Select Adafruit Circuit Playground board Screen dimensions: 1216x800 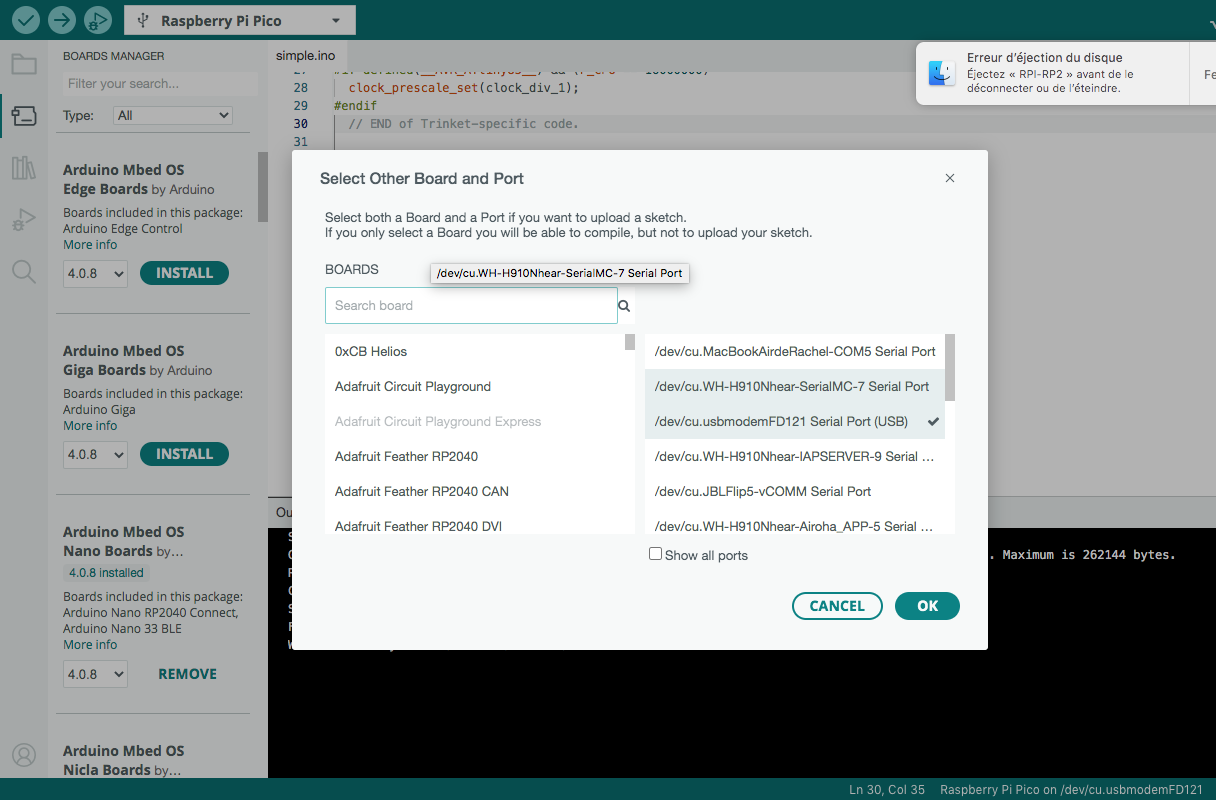point(475,387)
